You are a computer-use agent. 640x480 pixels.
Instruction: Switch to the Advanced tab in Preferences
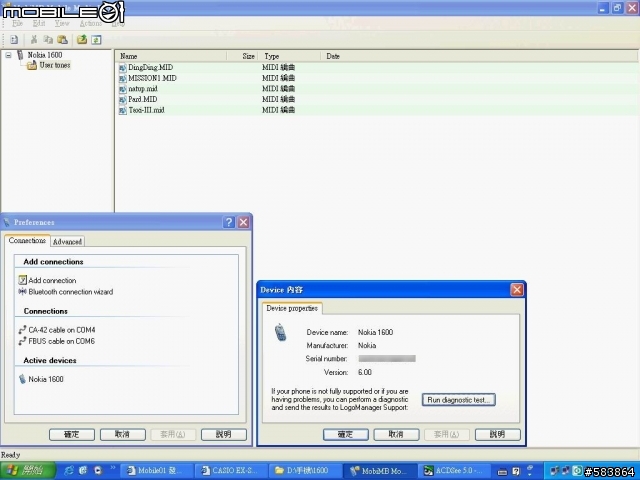point(67,242)
